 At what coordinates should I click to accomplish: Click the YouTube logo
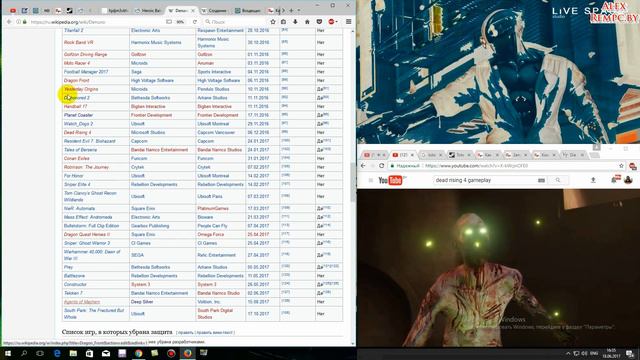pyautogui.click(x=391, y=180)
